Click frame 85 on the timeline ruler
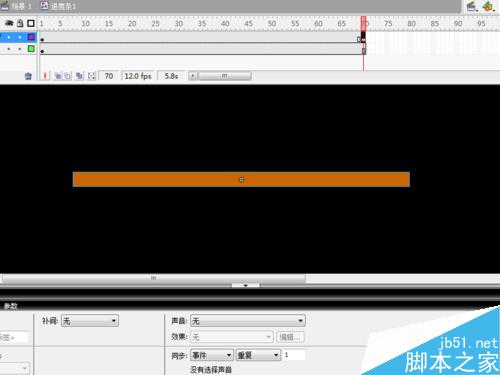Screen dimensions: 500x375 (x=435, y=24)
